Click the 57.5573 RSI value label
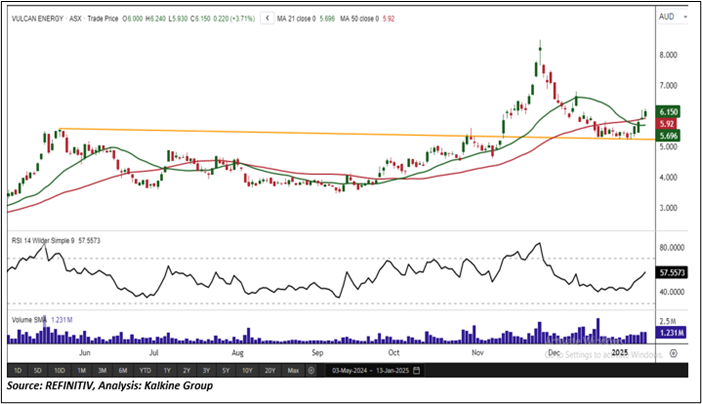Viewport: 702px width, 404px height. [x=672, y=272]
